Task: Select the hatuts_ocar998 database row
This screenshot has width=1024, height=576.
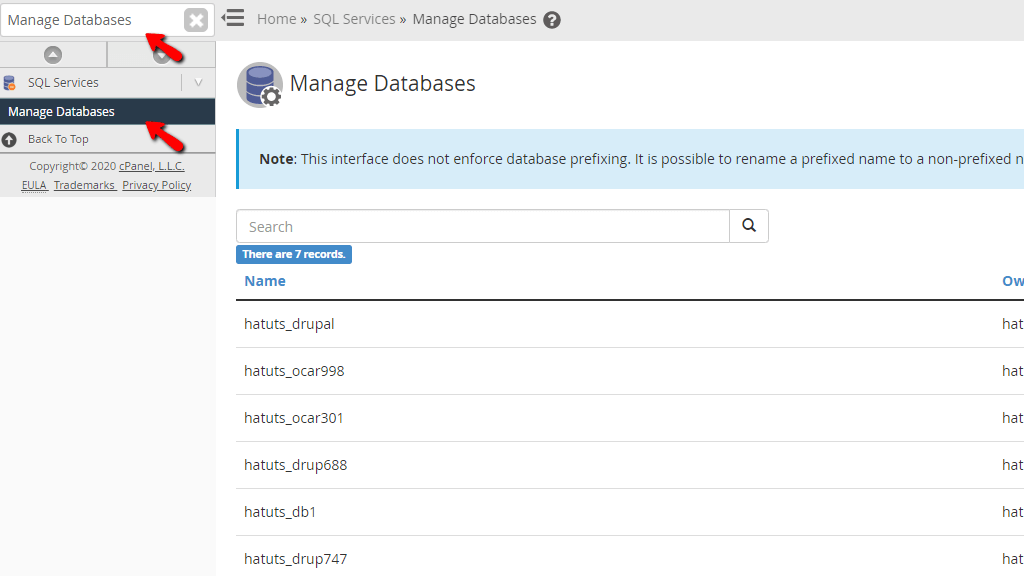Action: [x=630, y=371]
